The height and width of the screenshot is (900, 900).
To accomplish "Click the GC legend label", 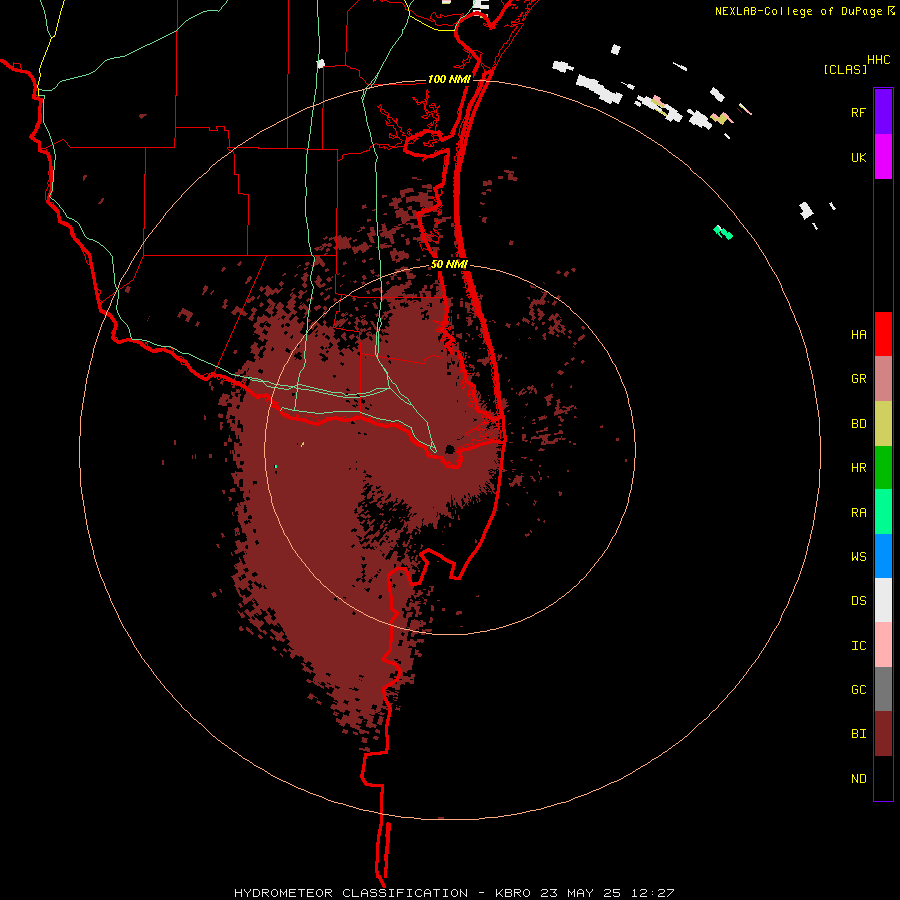I will coord(858,689).
